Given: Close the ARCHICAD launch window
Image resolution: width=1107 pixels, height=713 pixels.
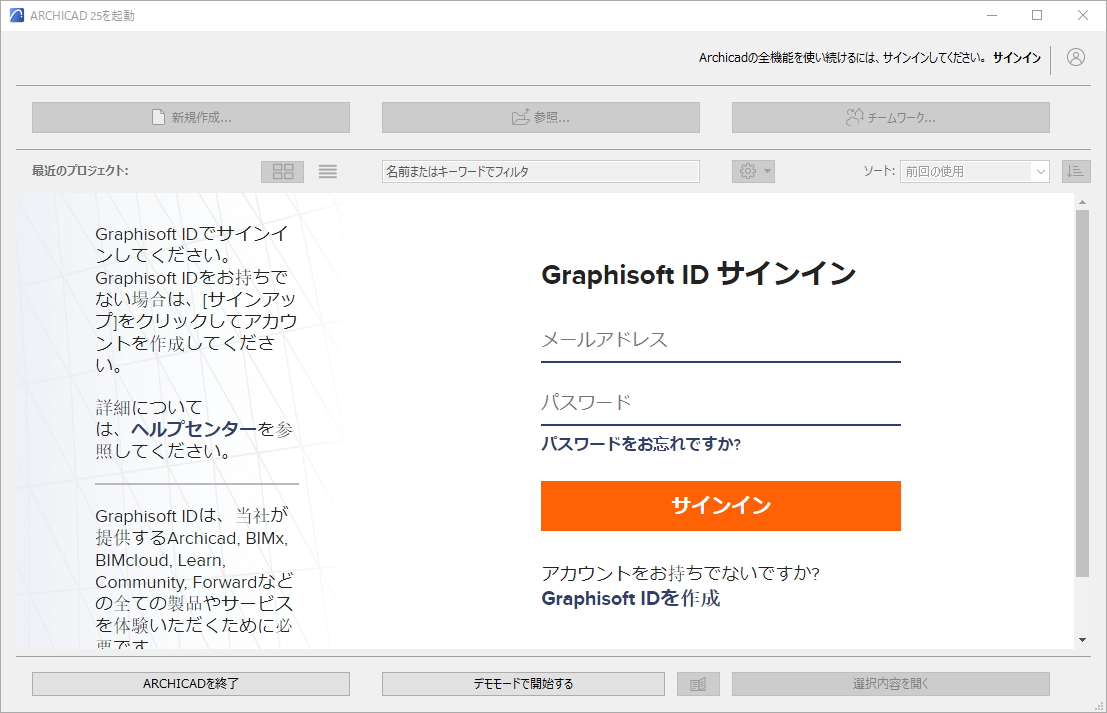Looking at the screenshot, I should click(1082, 16).
